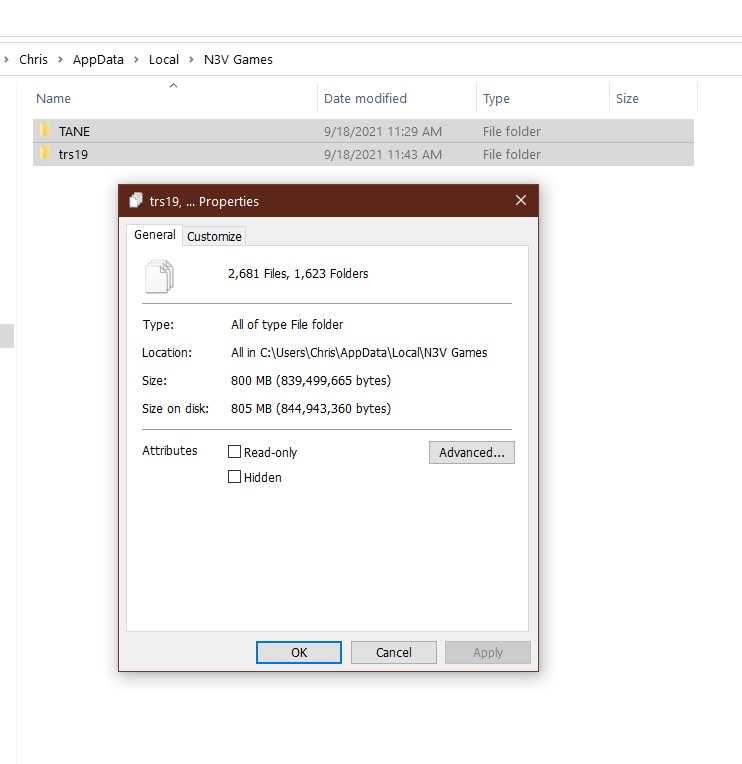Confirm with the OK button
Viewport: 742px width, 764px height.
[299, 652]
